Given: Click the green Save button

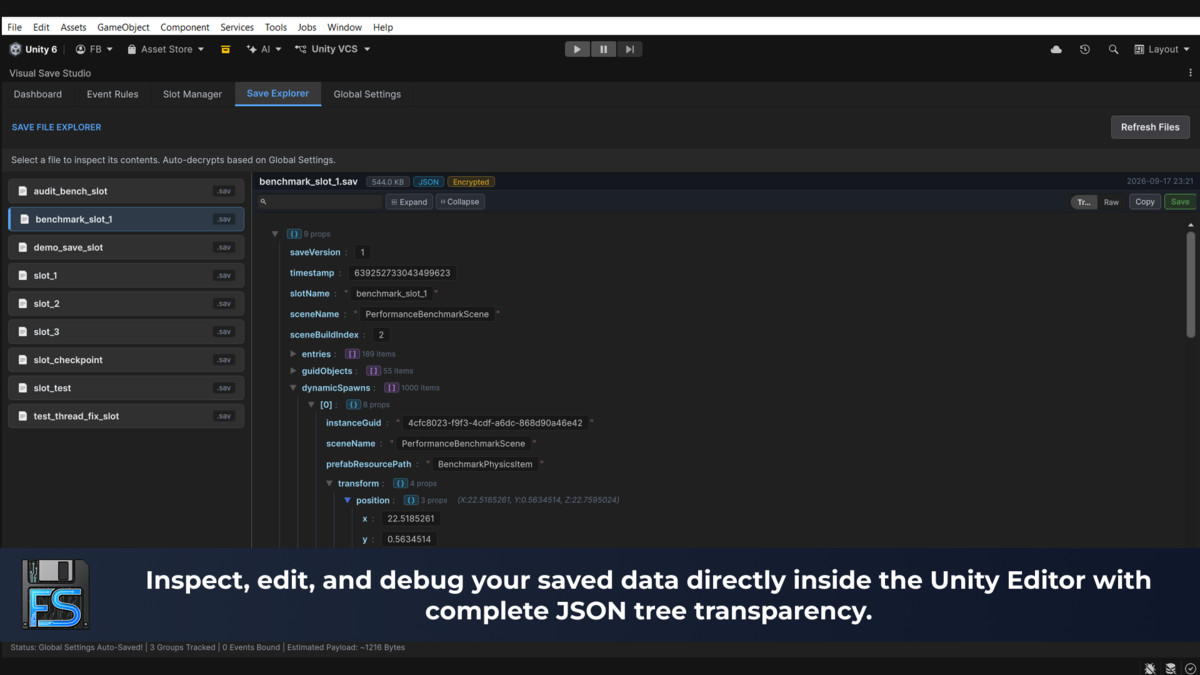Looking at the screenshot, I should pos(1180,202).
